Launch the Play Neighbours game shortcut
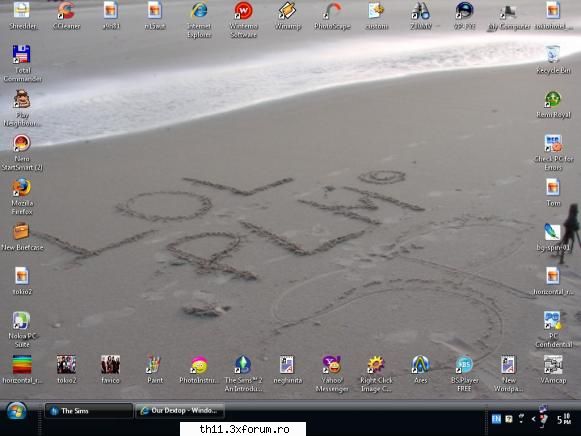Image resolution: width=581 pixels, height=436 pixels. 22,108
